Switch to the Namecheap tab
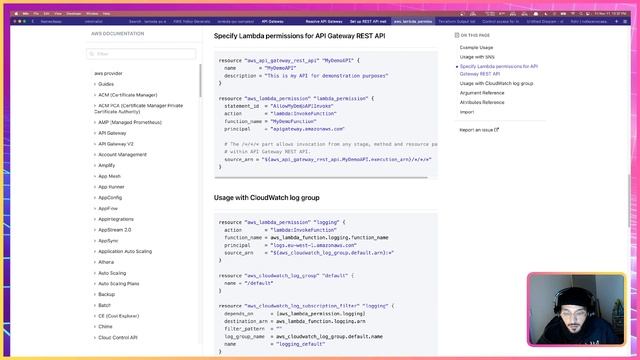The image size is (640, 360). [x=51, y=21]
